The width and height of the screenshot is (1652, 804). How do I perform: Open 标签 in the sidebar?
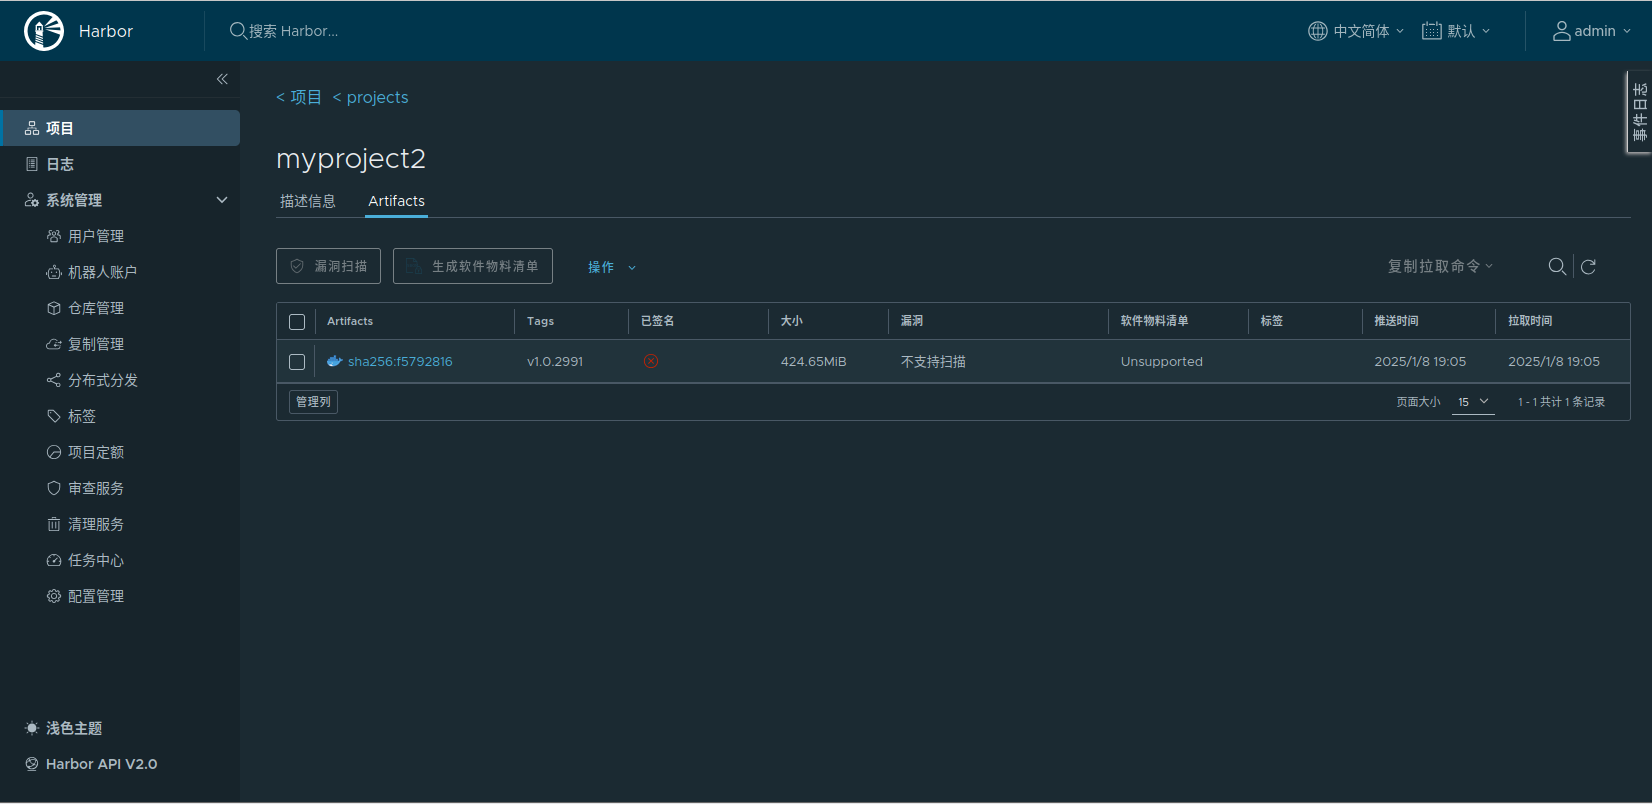click(82, 416)
